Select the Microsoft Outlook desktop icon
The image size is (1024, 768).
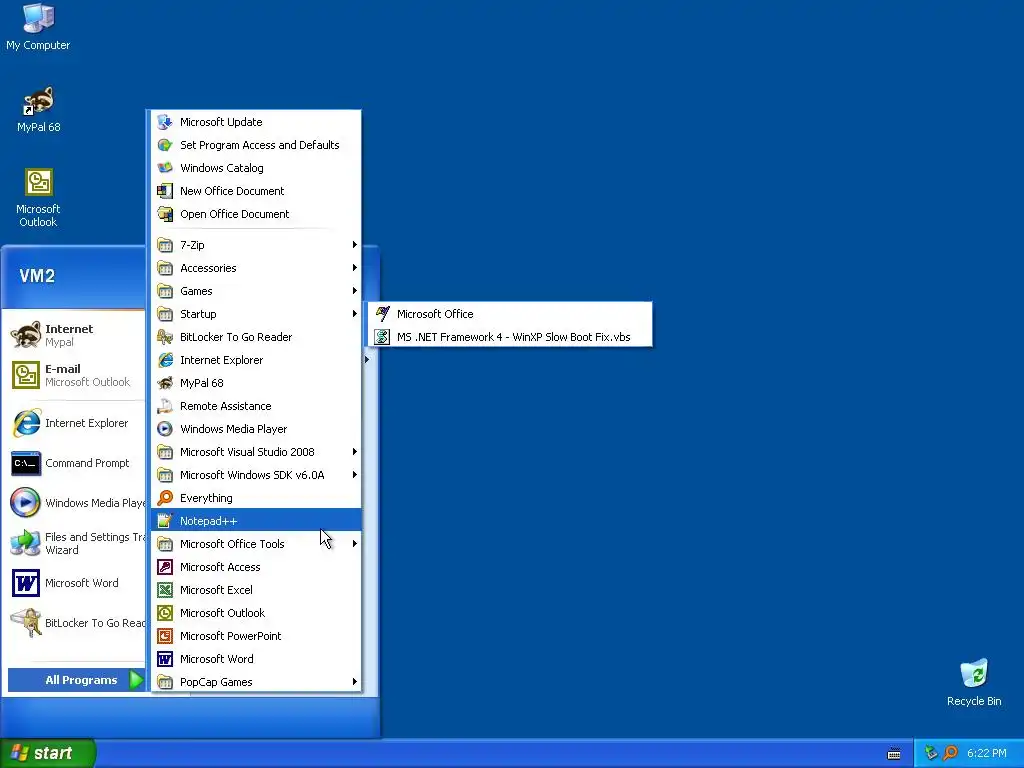(x=39, y=197)
